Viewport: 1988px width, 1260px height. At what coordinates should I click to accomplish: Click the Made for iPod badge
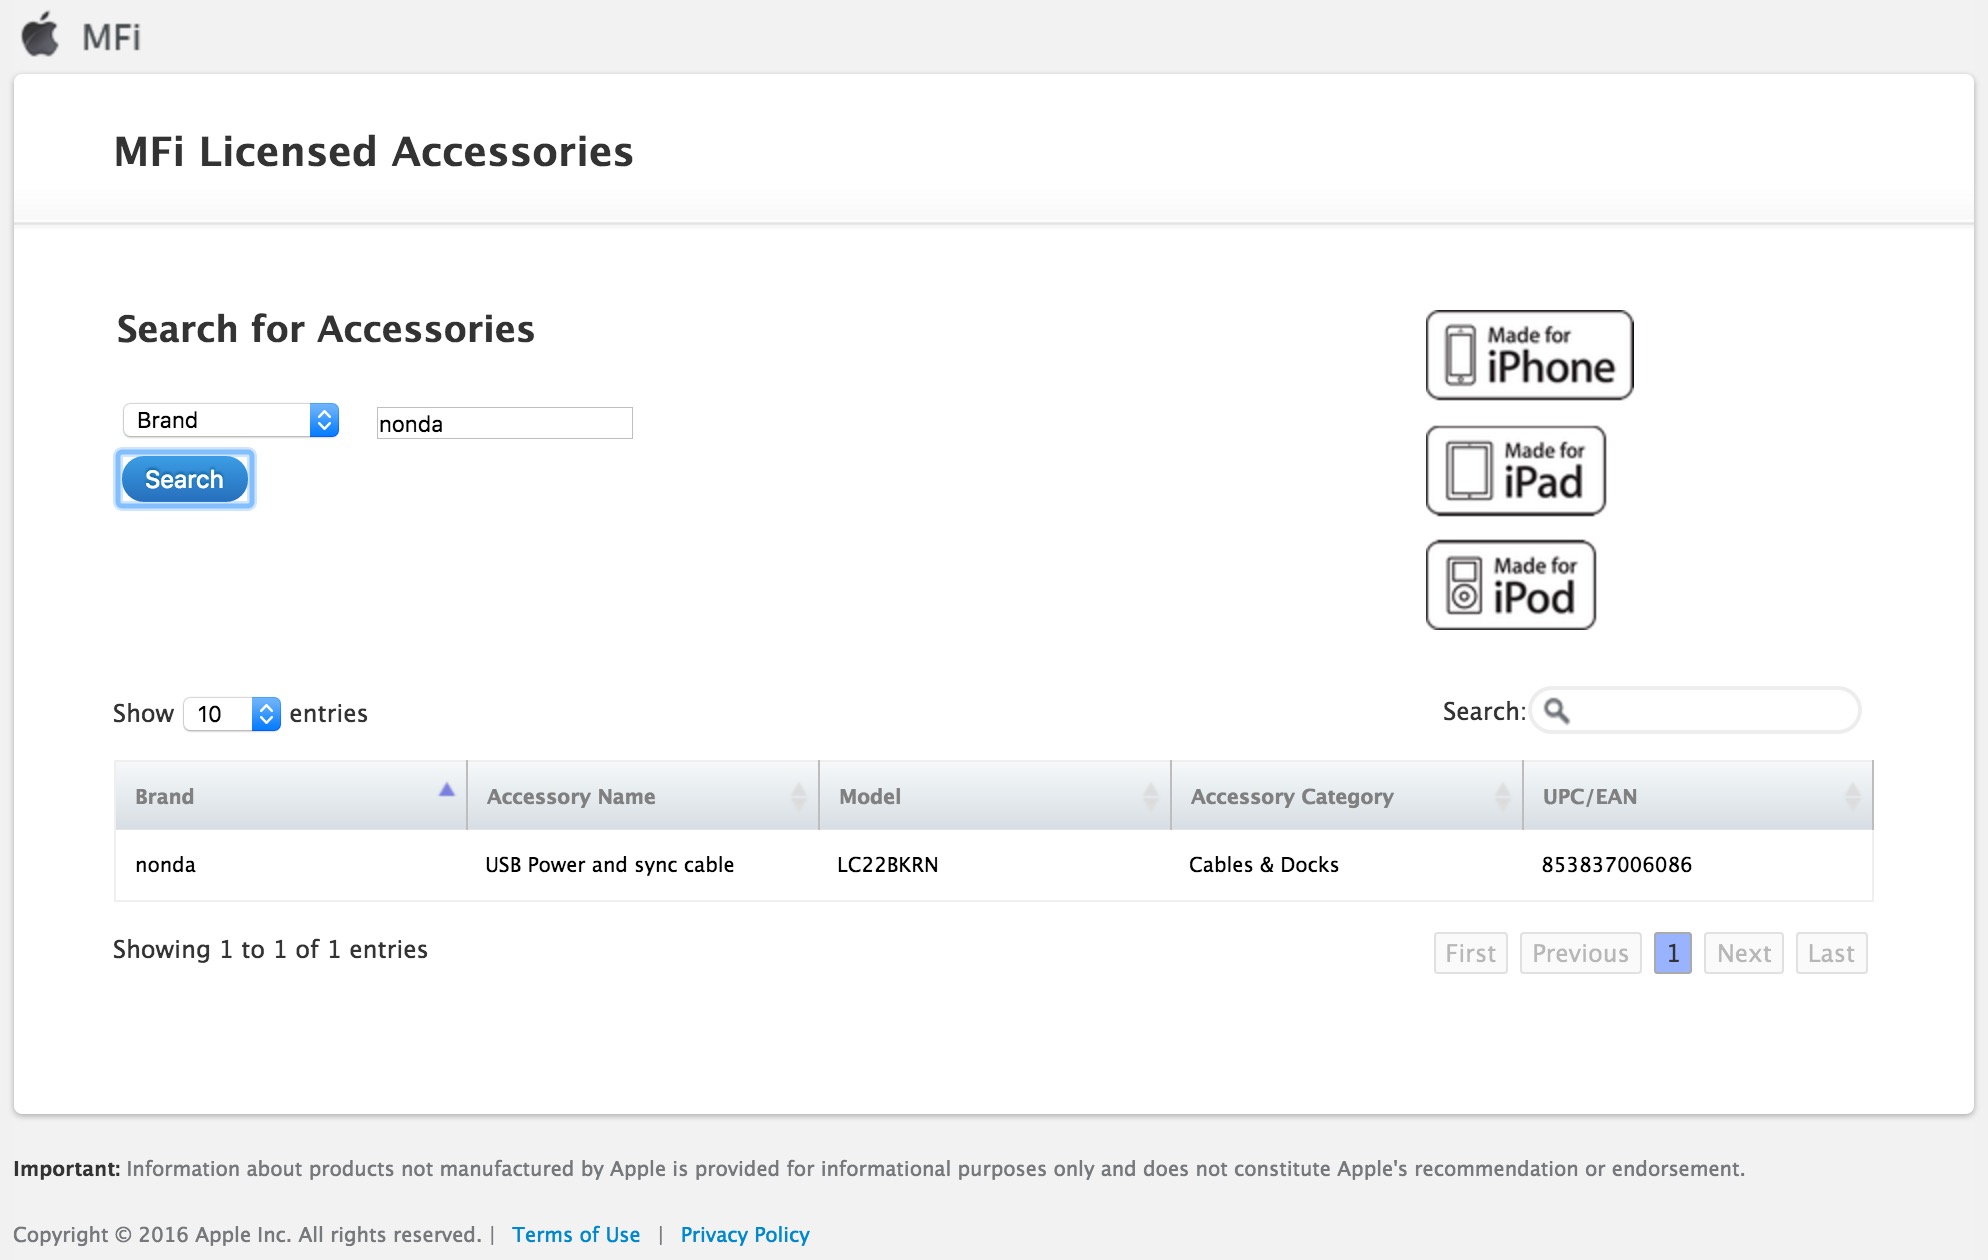[x=1510, y=585]
